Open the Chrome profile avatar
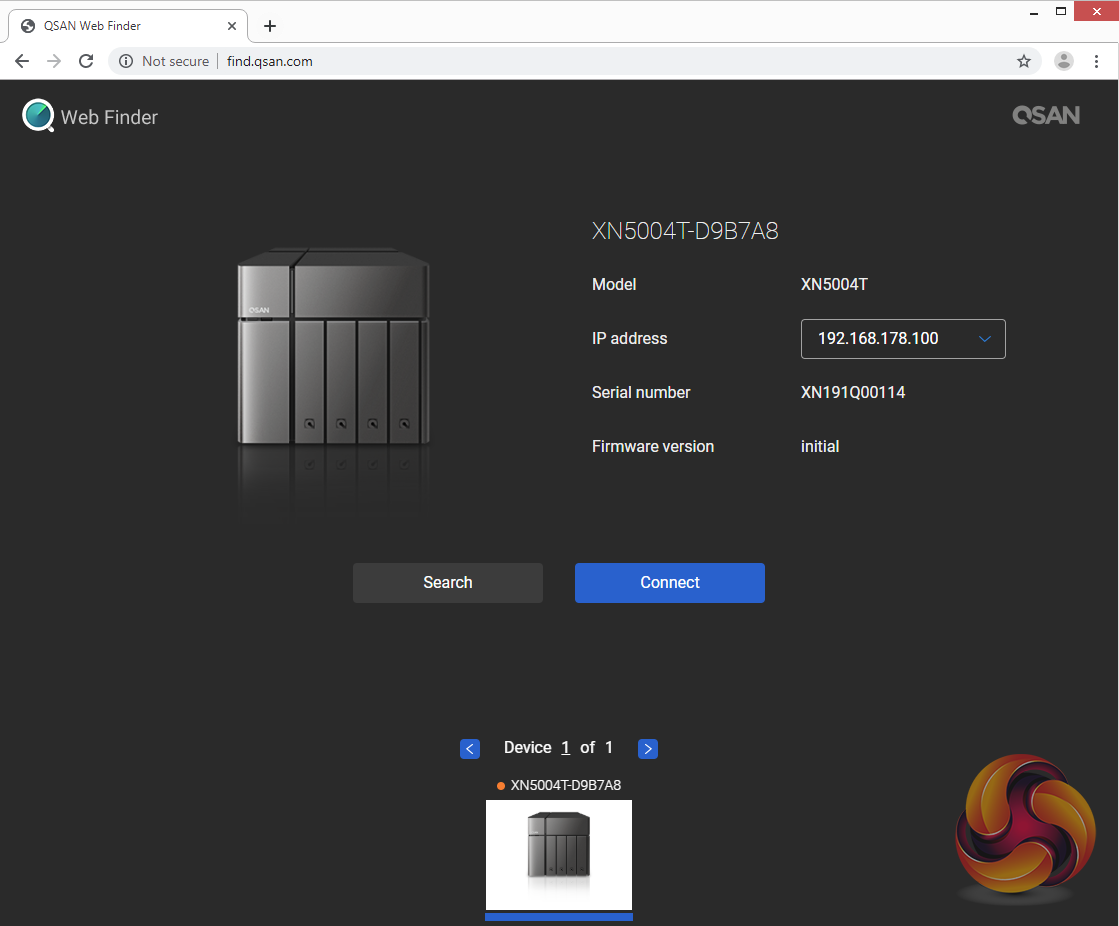 click(x=1064, y=61)
